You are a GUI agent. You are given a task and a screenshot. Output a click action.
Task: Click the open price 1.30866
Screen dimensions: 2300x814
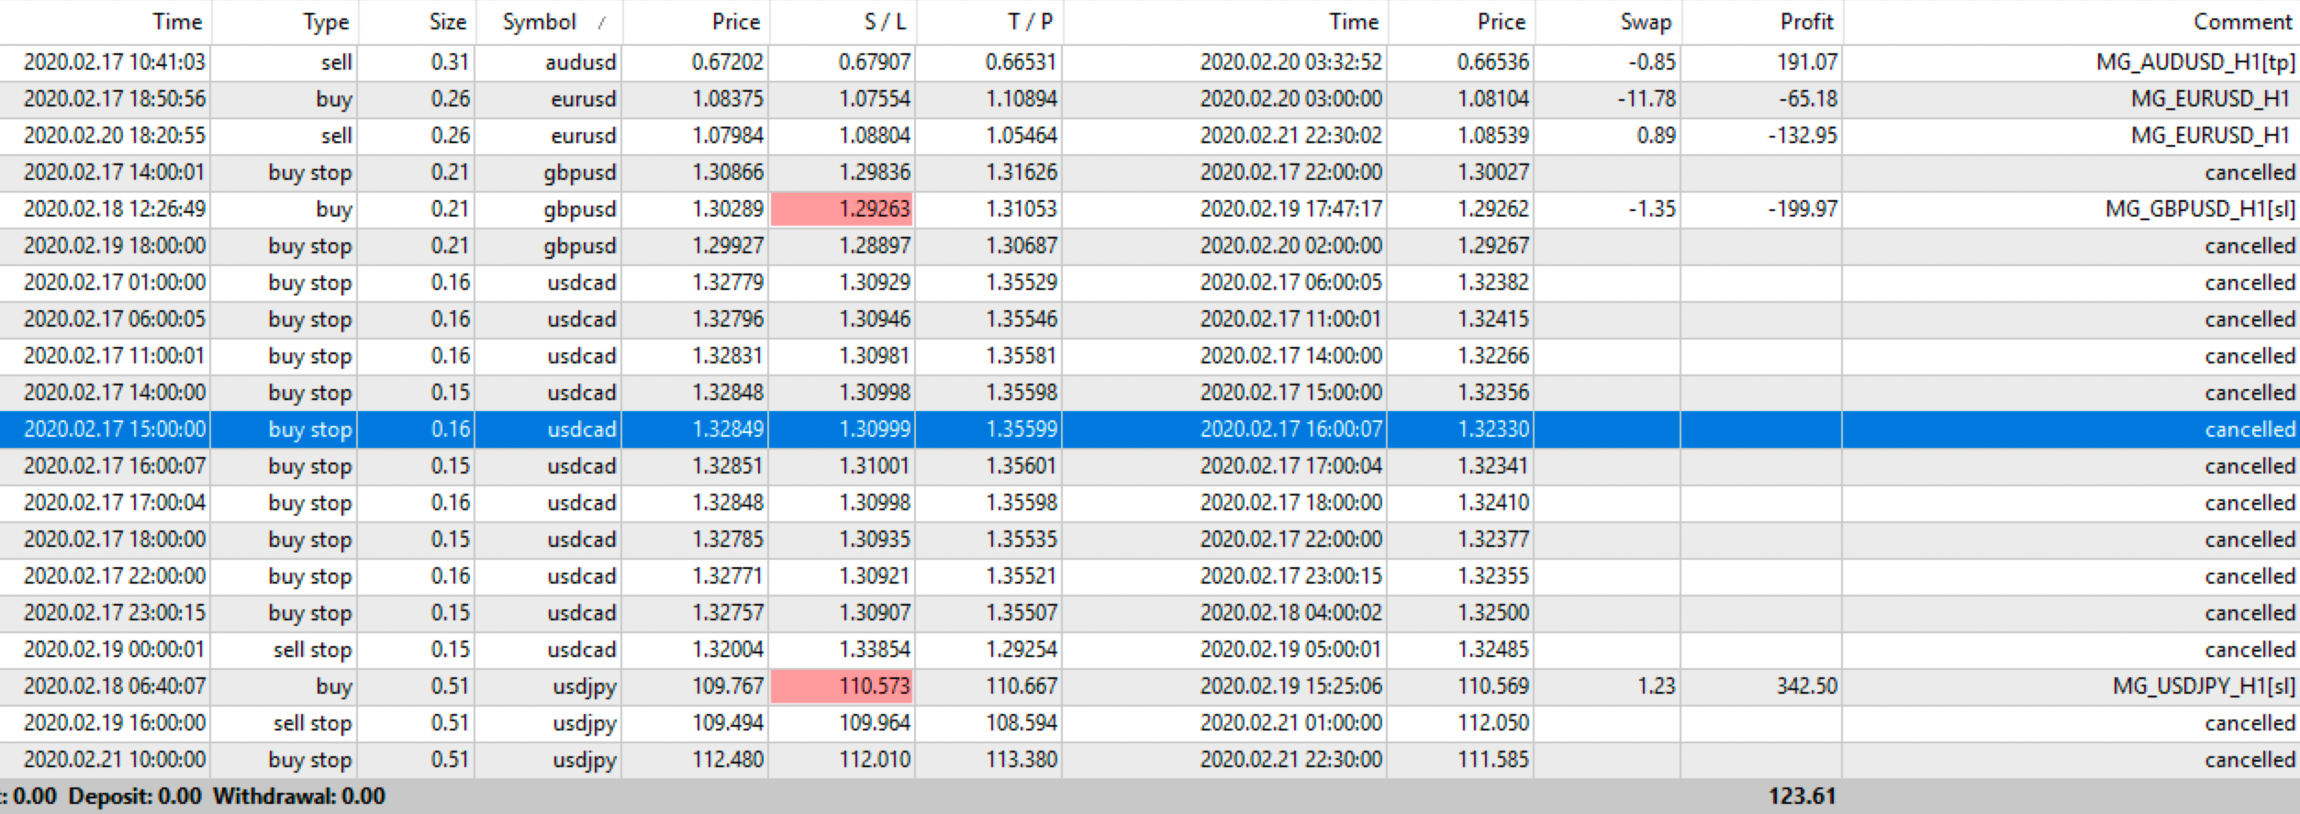coord(727,172)
